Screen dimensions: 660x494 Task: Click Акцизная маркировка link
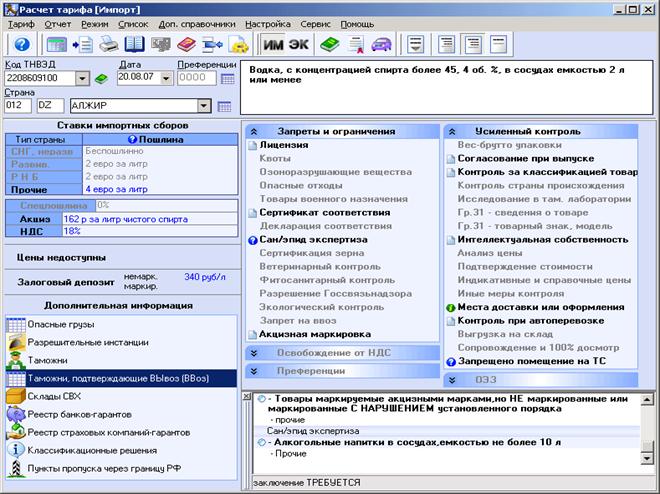coord(315,334)
